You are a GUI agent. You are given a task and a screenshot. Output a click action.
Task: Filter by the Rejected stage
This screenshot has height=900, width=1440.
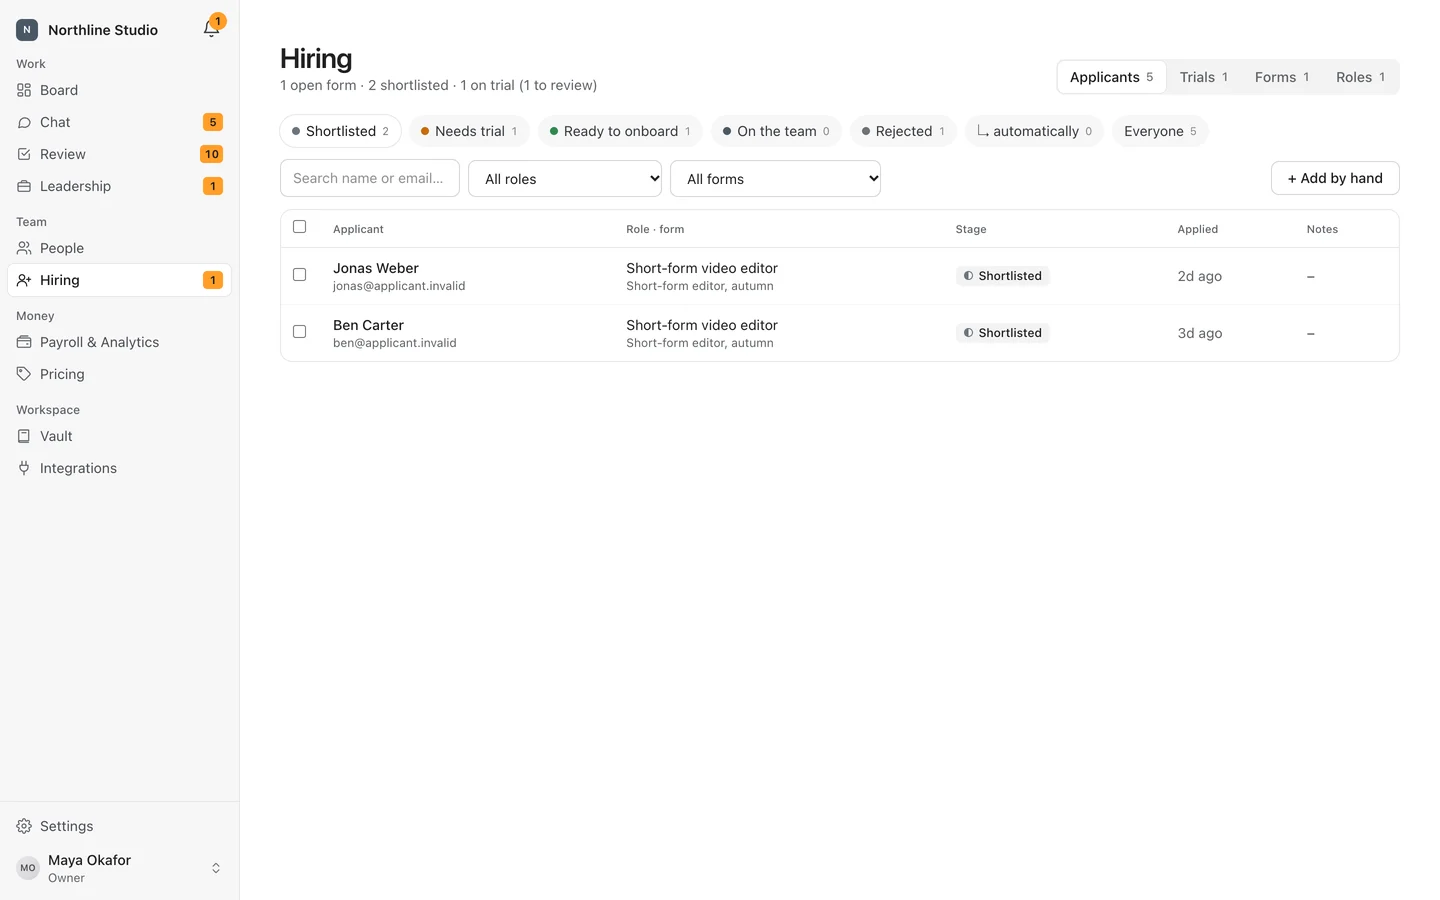[x=903, y=131]
